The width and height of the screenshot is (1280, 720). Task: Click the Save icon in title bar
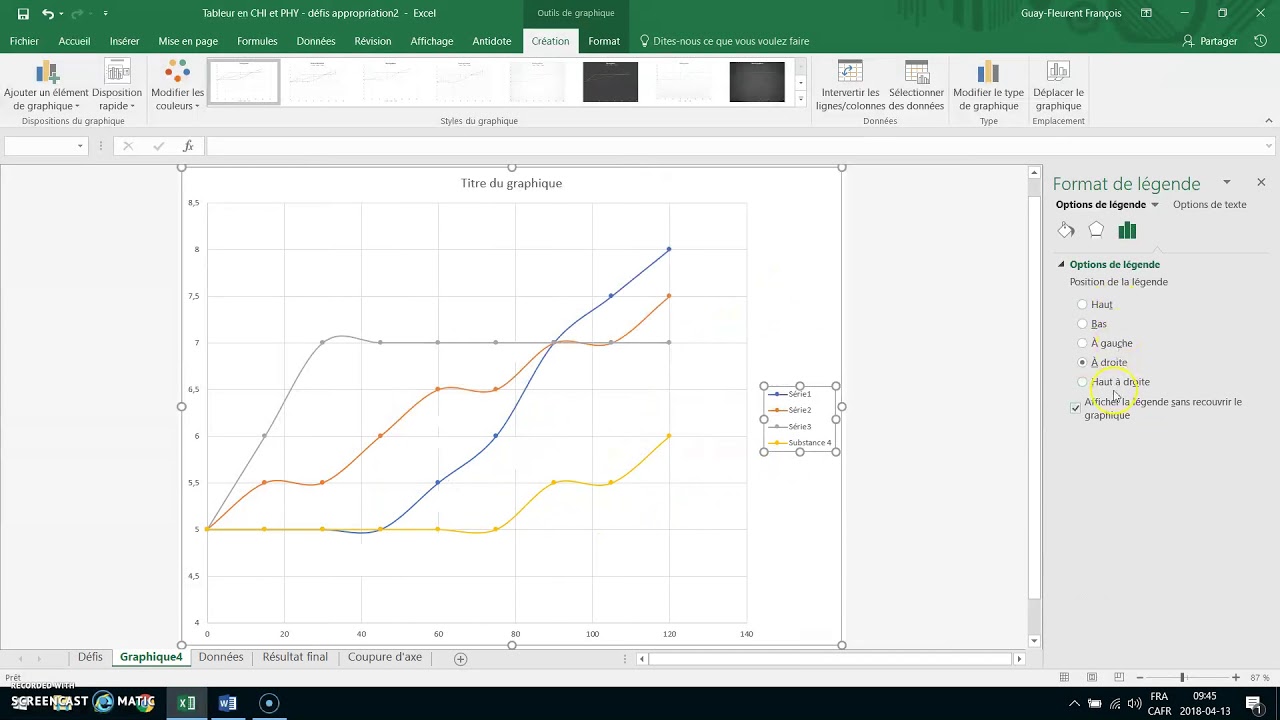pos(23,14)
